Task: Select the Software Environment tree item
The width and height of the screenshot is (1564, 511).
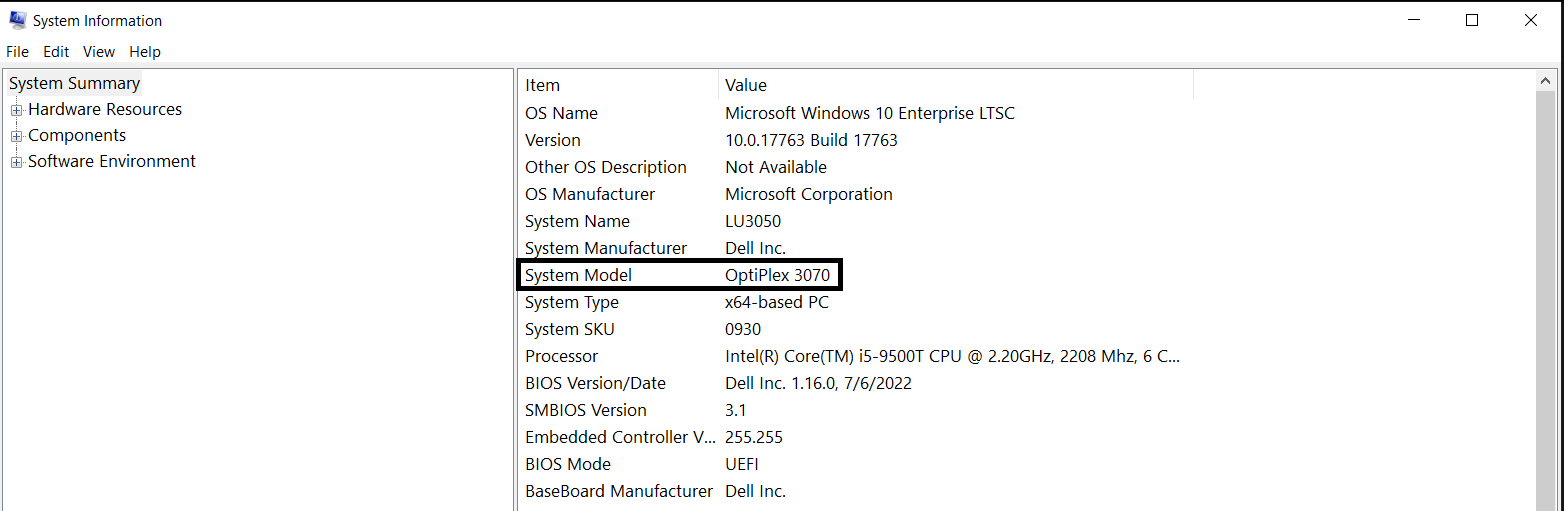Action: tap(112, 162)
